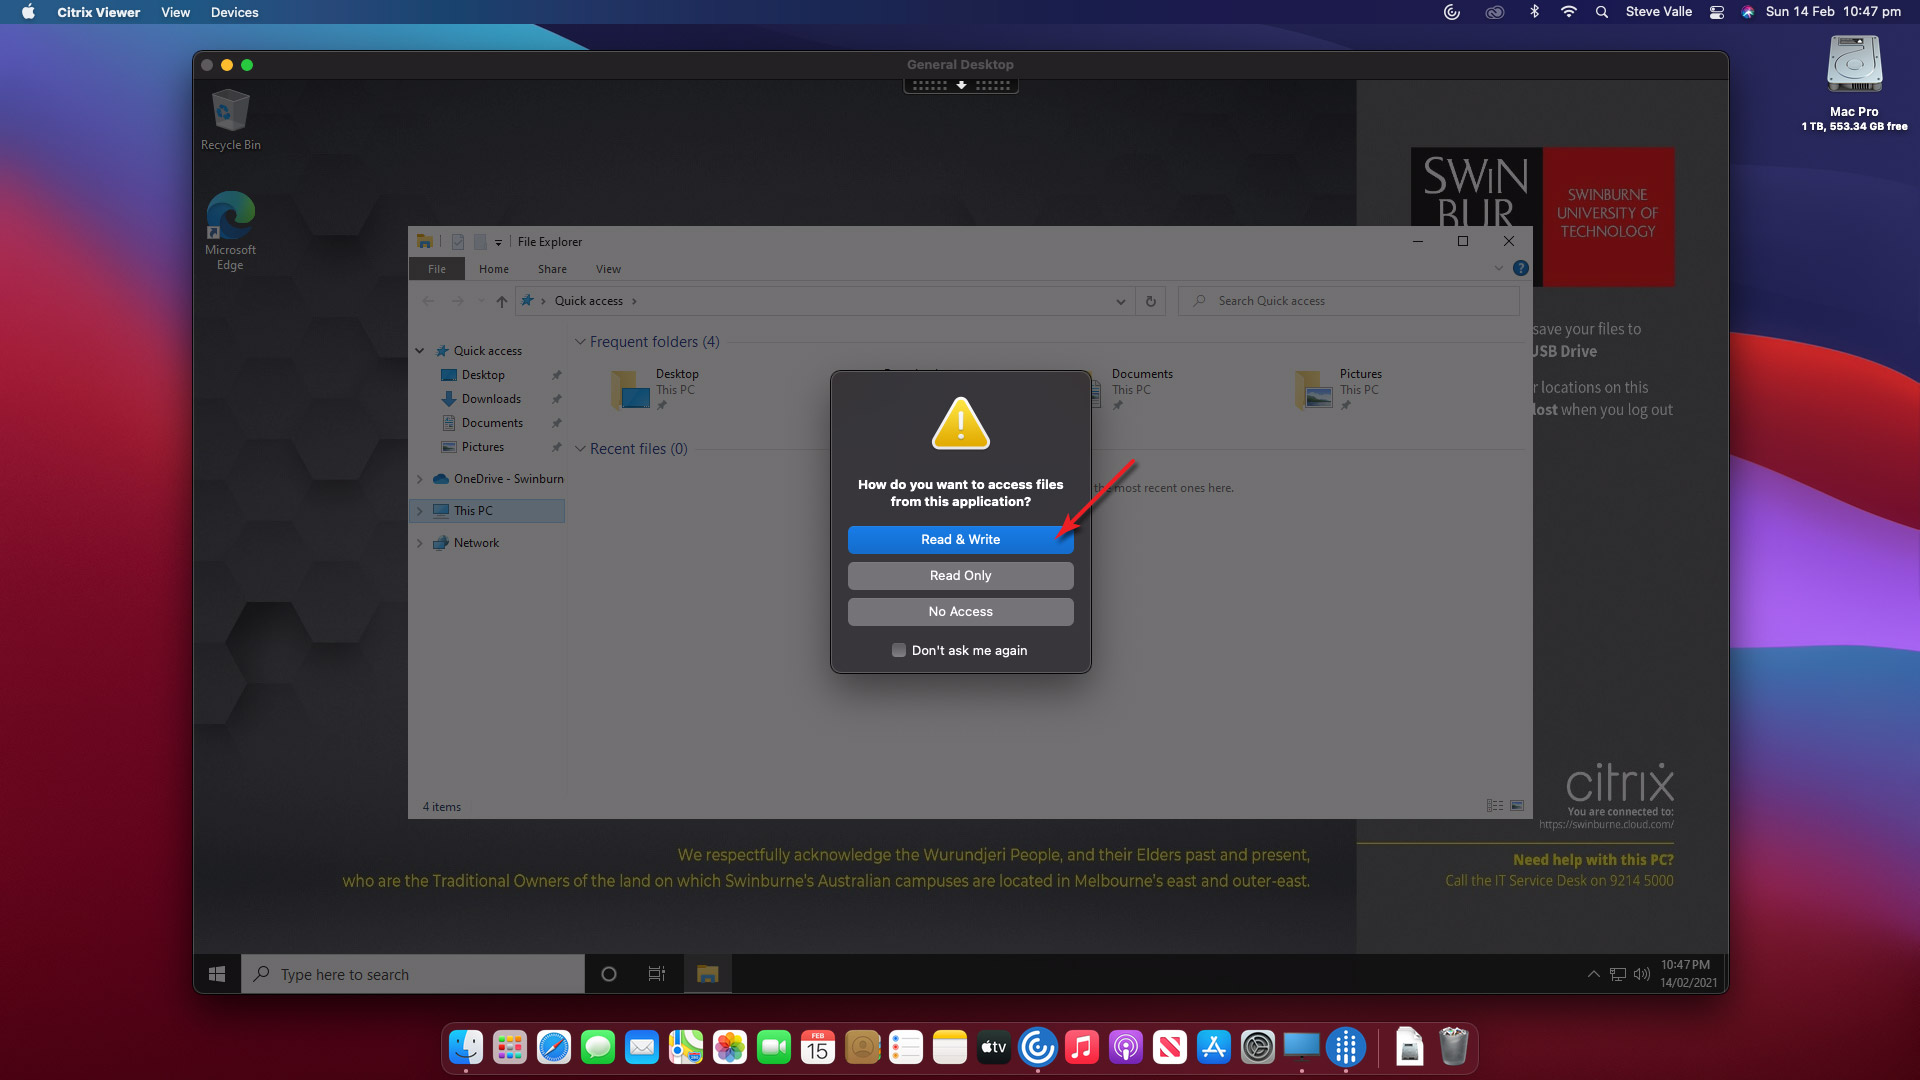Open Task View in the Windows taskbar
The height and width of the screenshot is (1080, 1920).
pyautogui.click(x=656, y=974)
